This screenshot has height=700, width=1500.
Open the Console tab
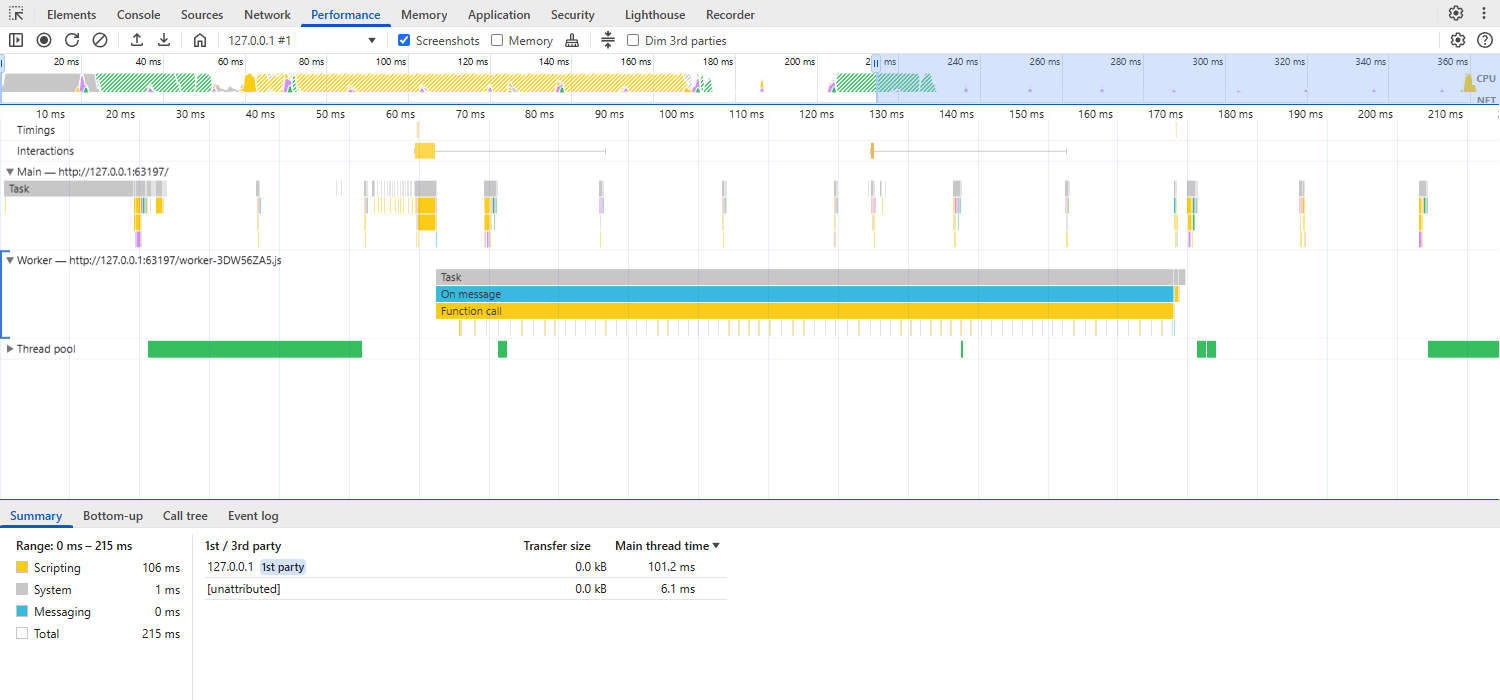coord(139,15)
